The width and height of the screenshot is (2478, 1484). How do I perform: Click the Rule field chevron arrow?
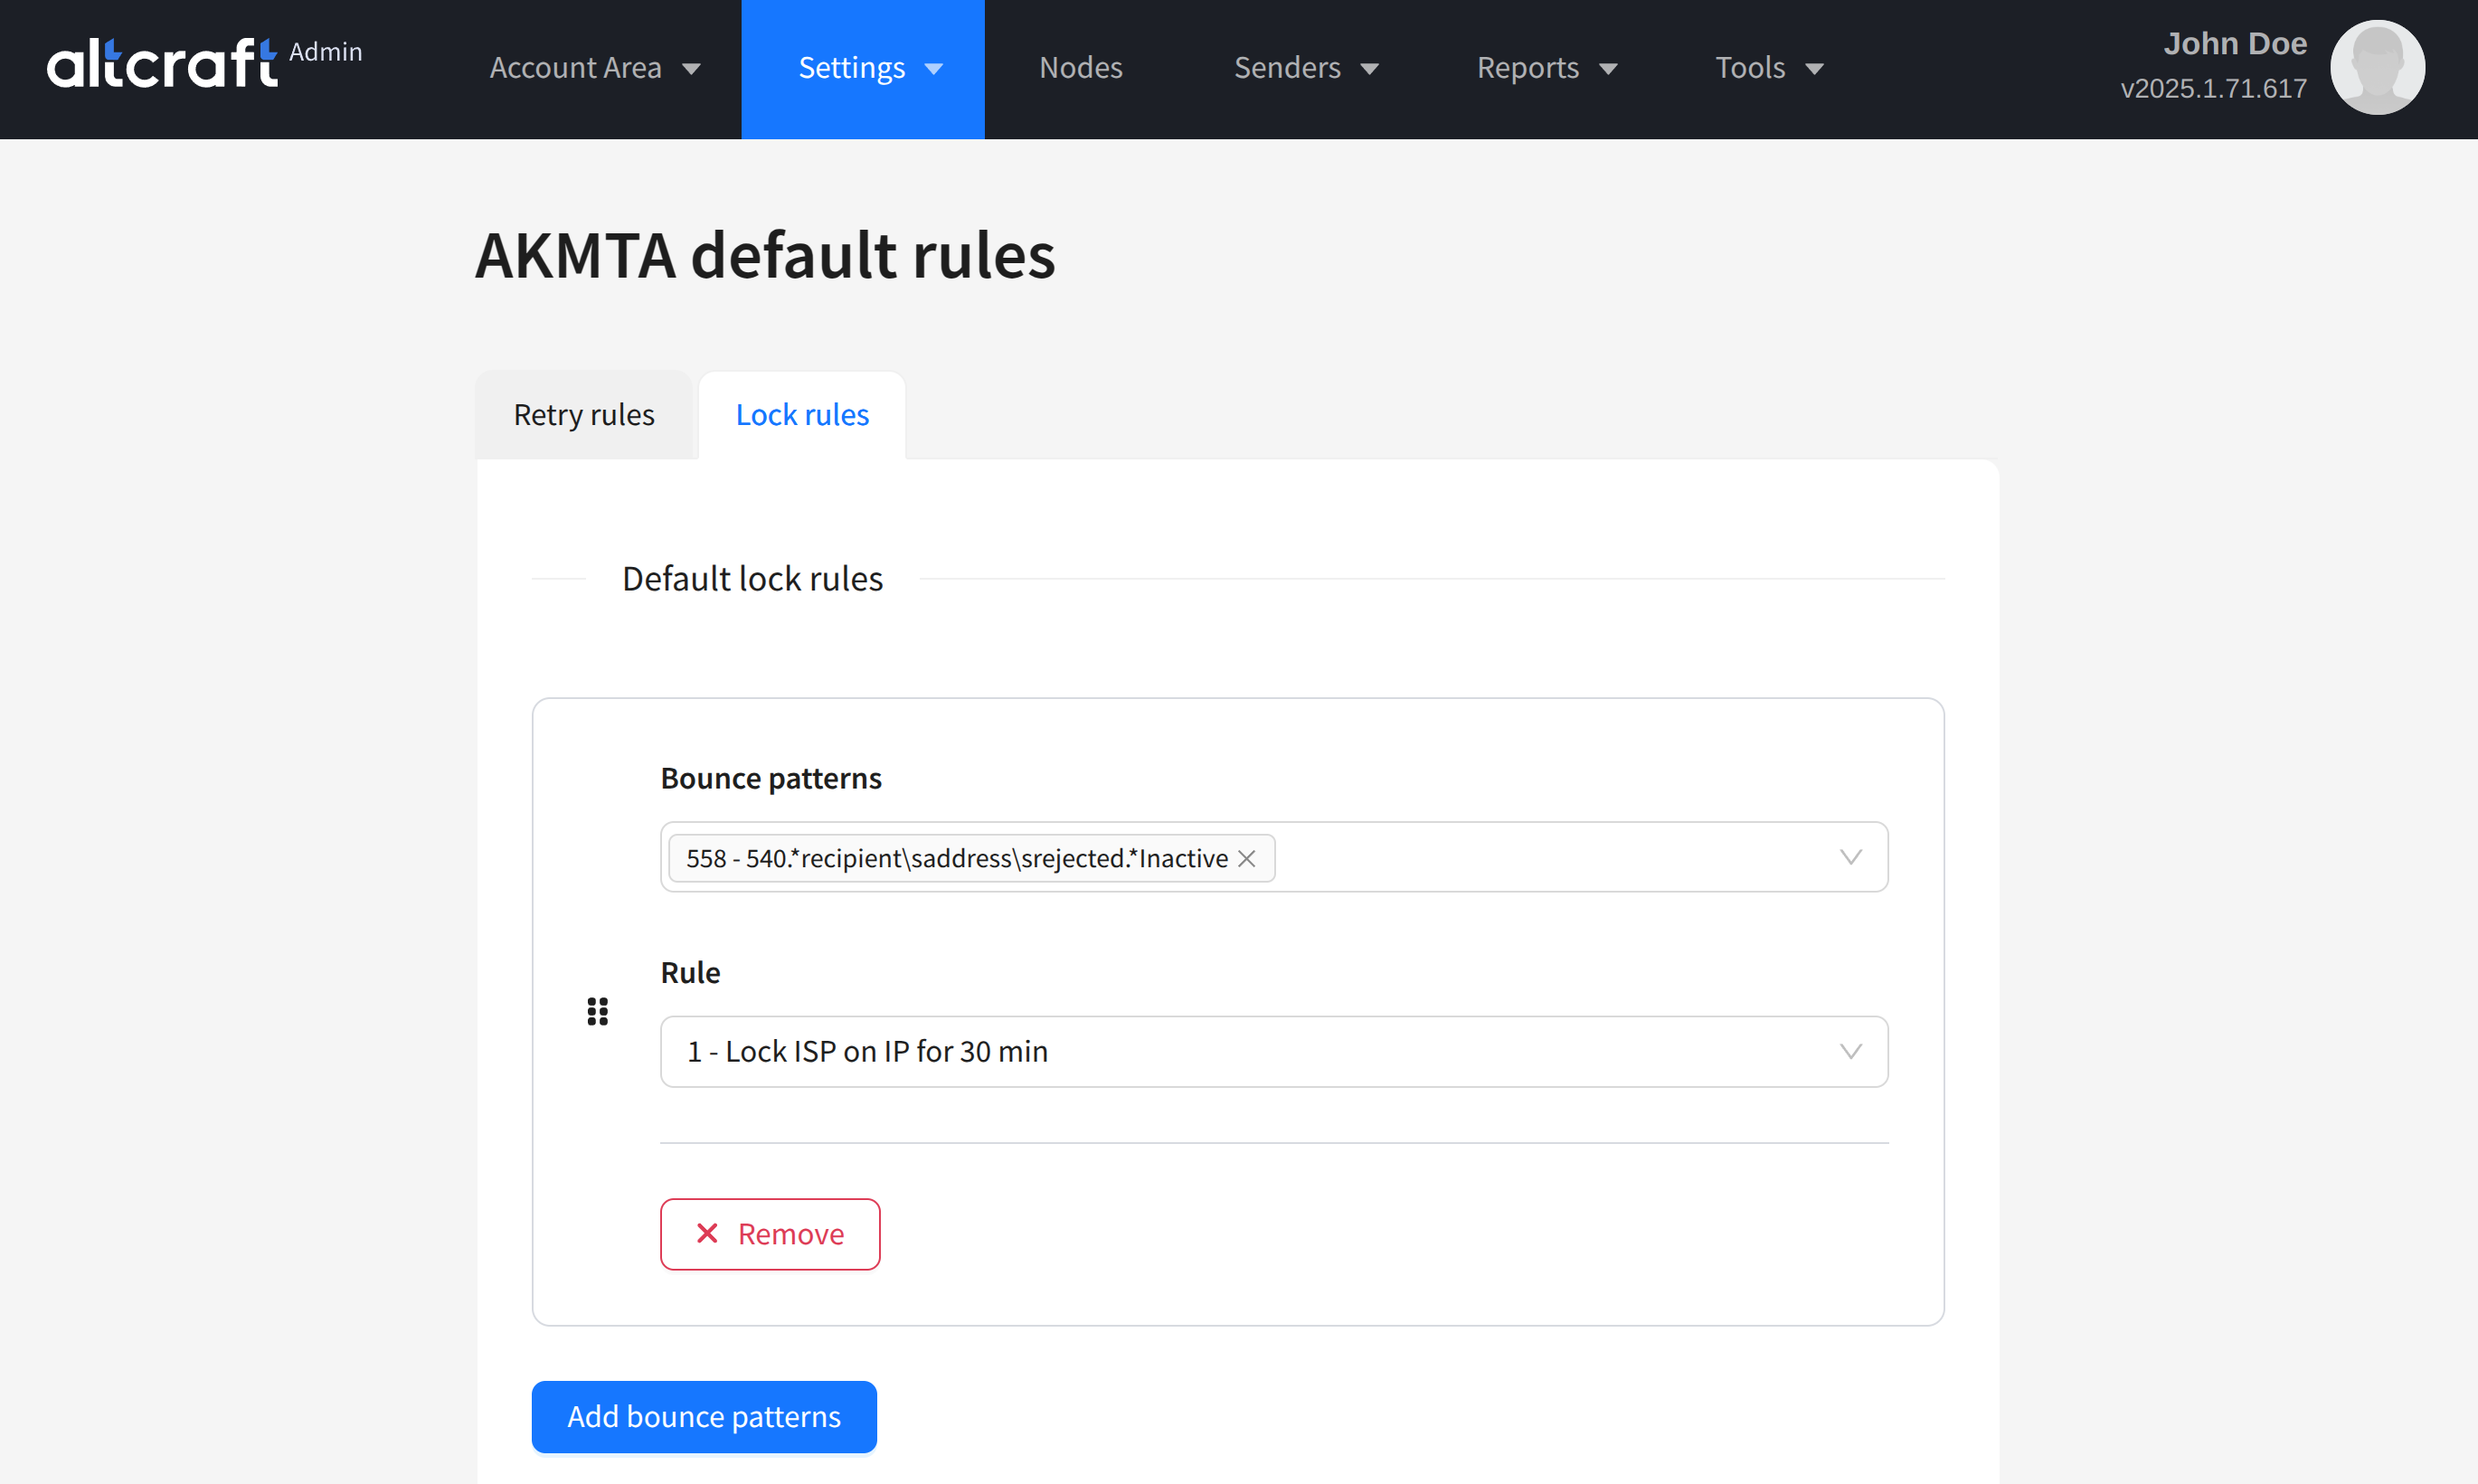(1850, 1051)
